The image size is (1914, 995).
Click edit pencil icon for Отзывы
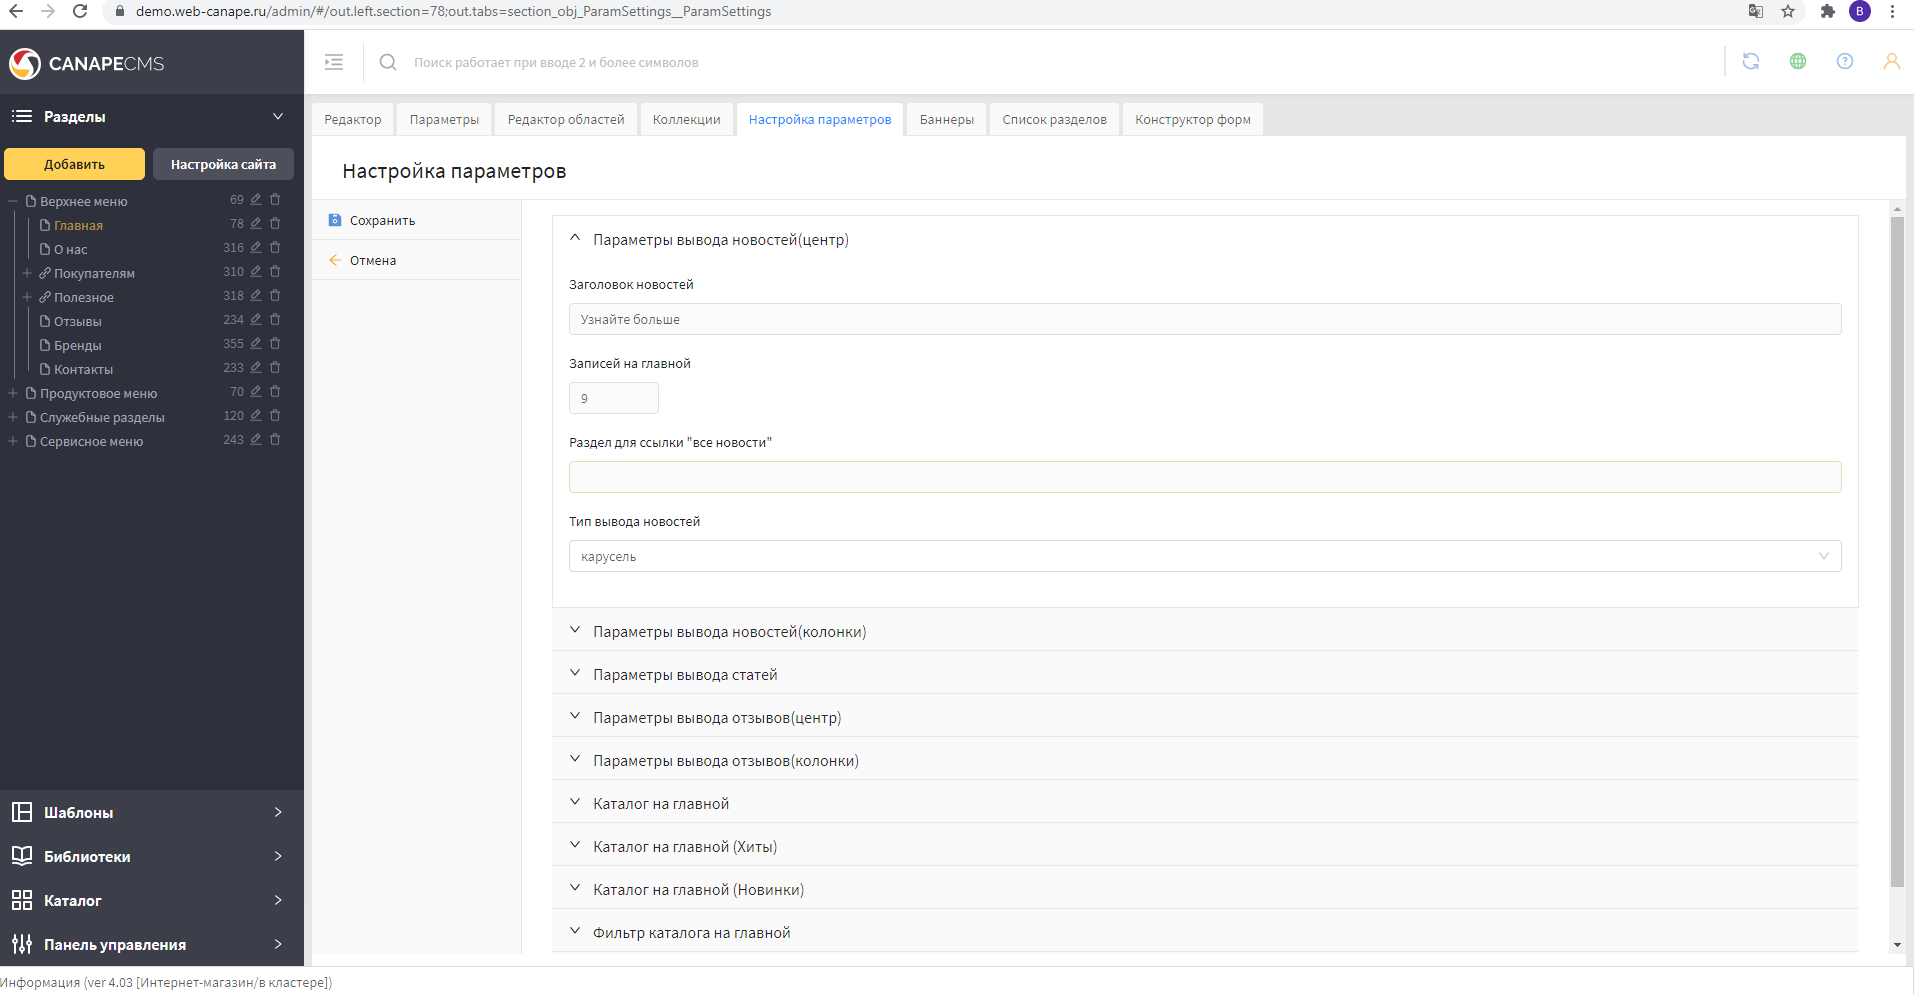[256, 320]
